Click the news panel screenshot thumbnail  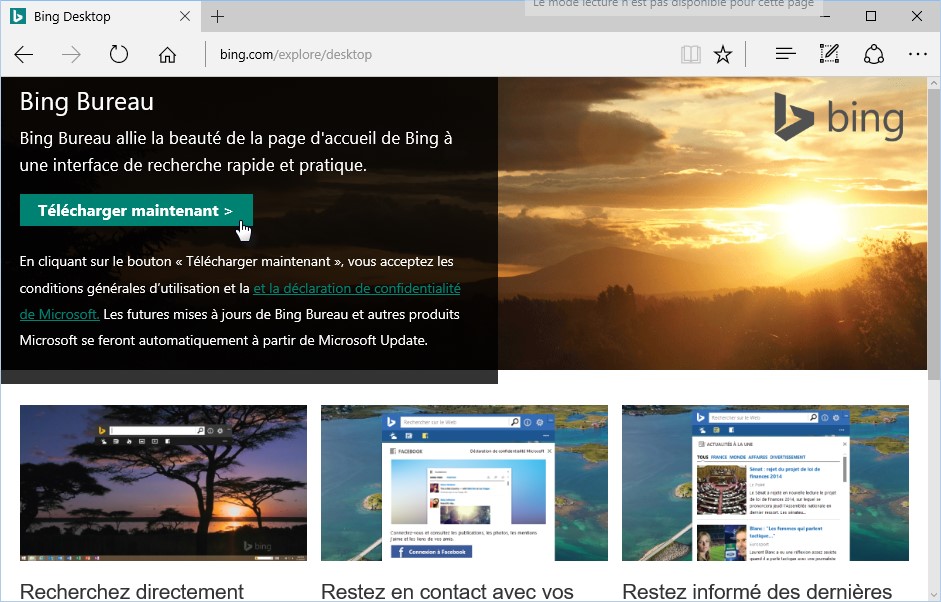(x=765, y=482)
